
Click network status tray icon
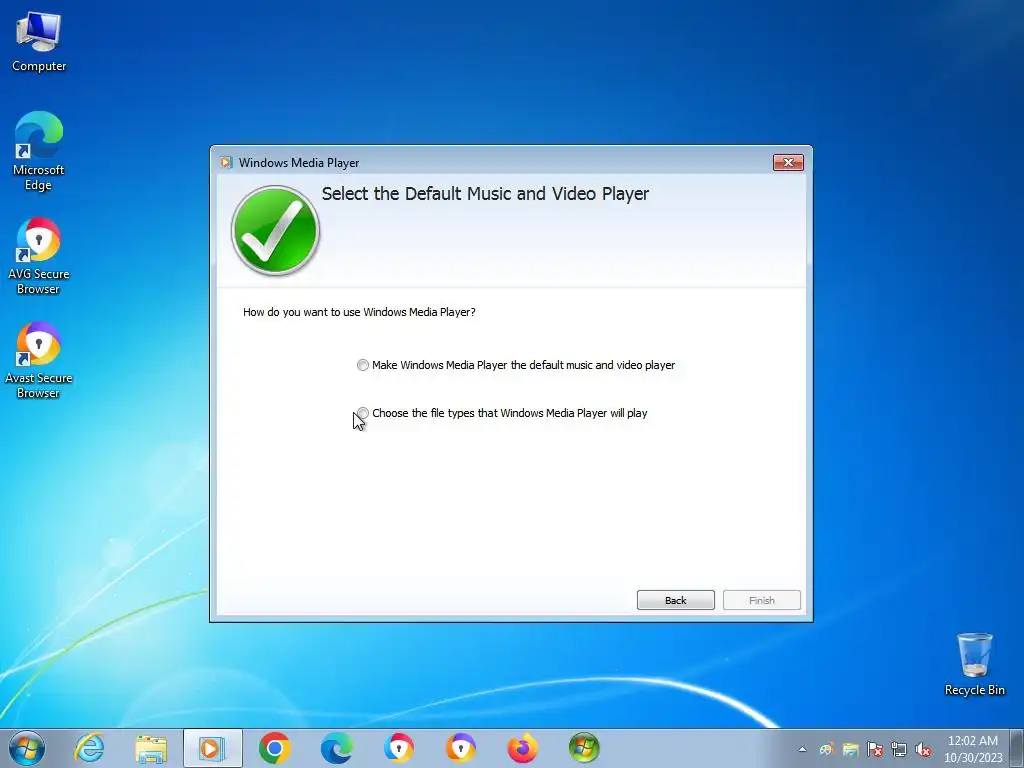[899, 750]
